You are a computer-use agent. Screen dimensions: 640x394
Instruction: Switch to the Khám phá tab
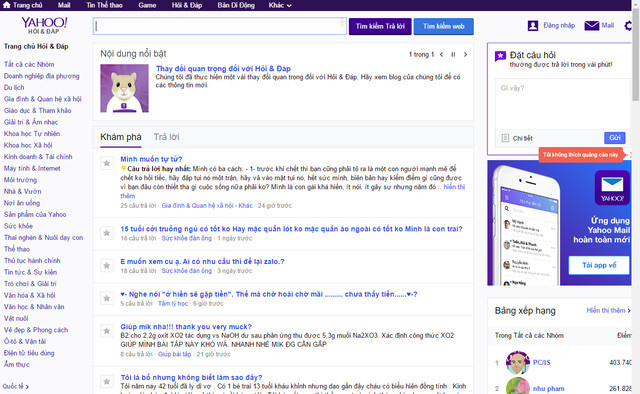121,137
